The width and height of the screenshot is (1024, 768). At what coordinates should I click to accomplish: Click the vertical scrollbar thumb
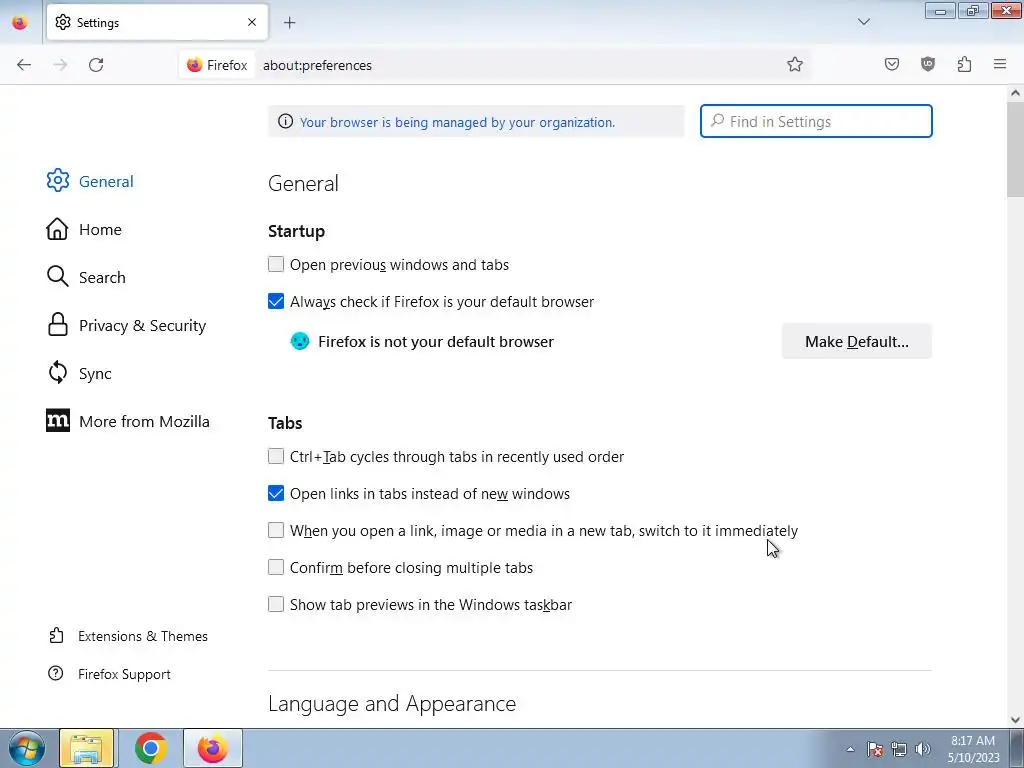(1015, 149)
